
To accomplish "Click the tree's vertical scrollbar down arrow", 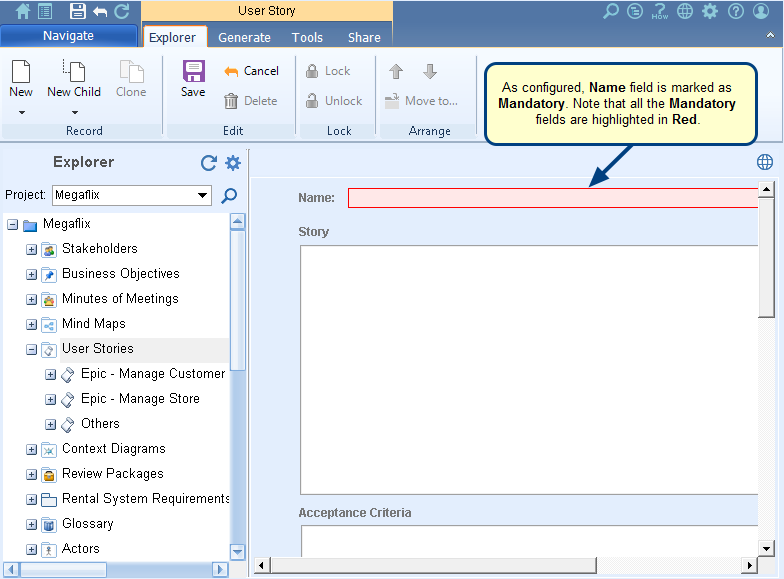I will pyautogui.click(x=238, y=552).
